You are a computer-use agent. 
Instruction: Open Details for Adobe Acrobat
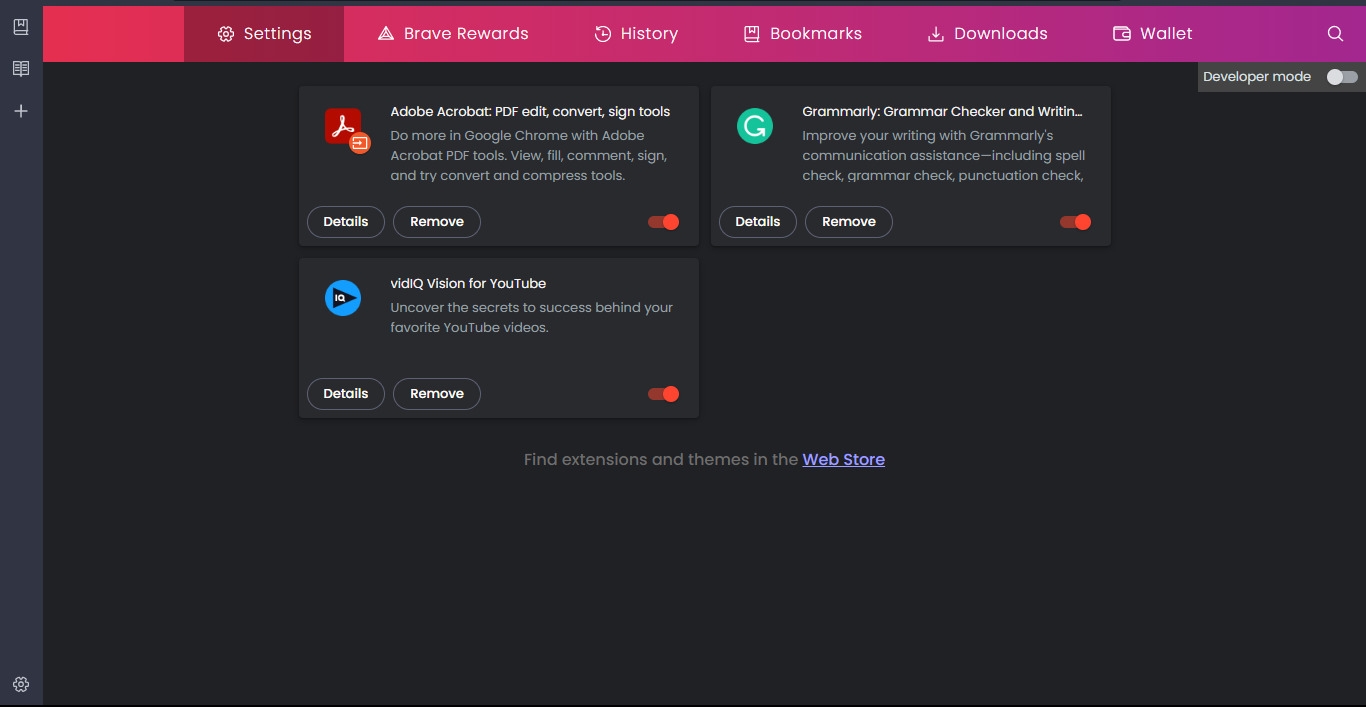pos(346,222)
